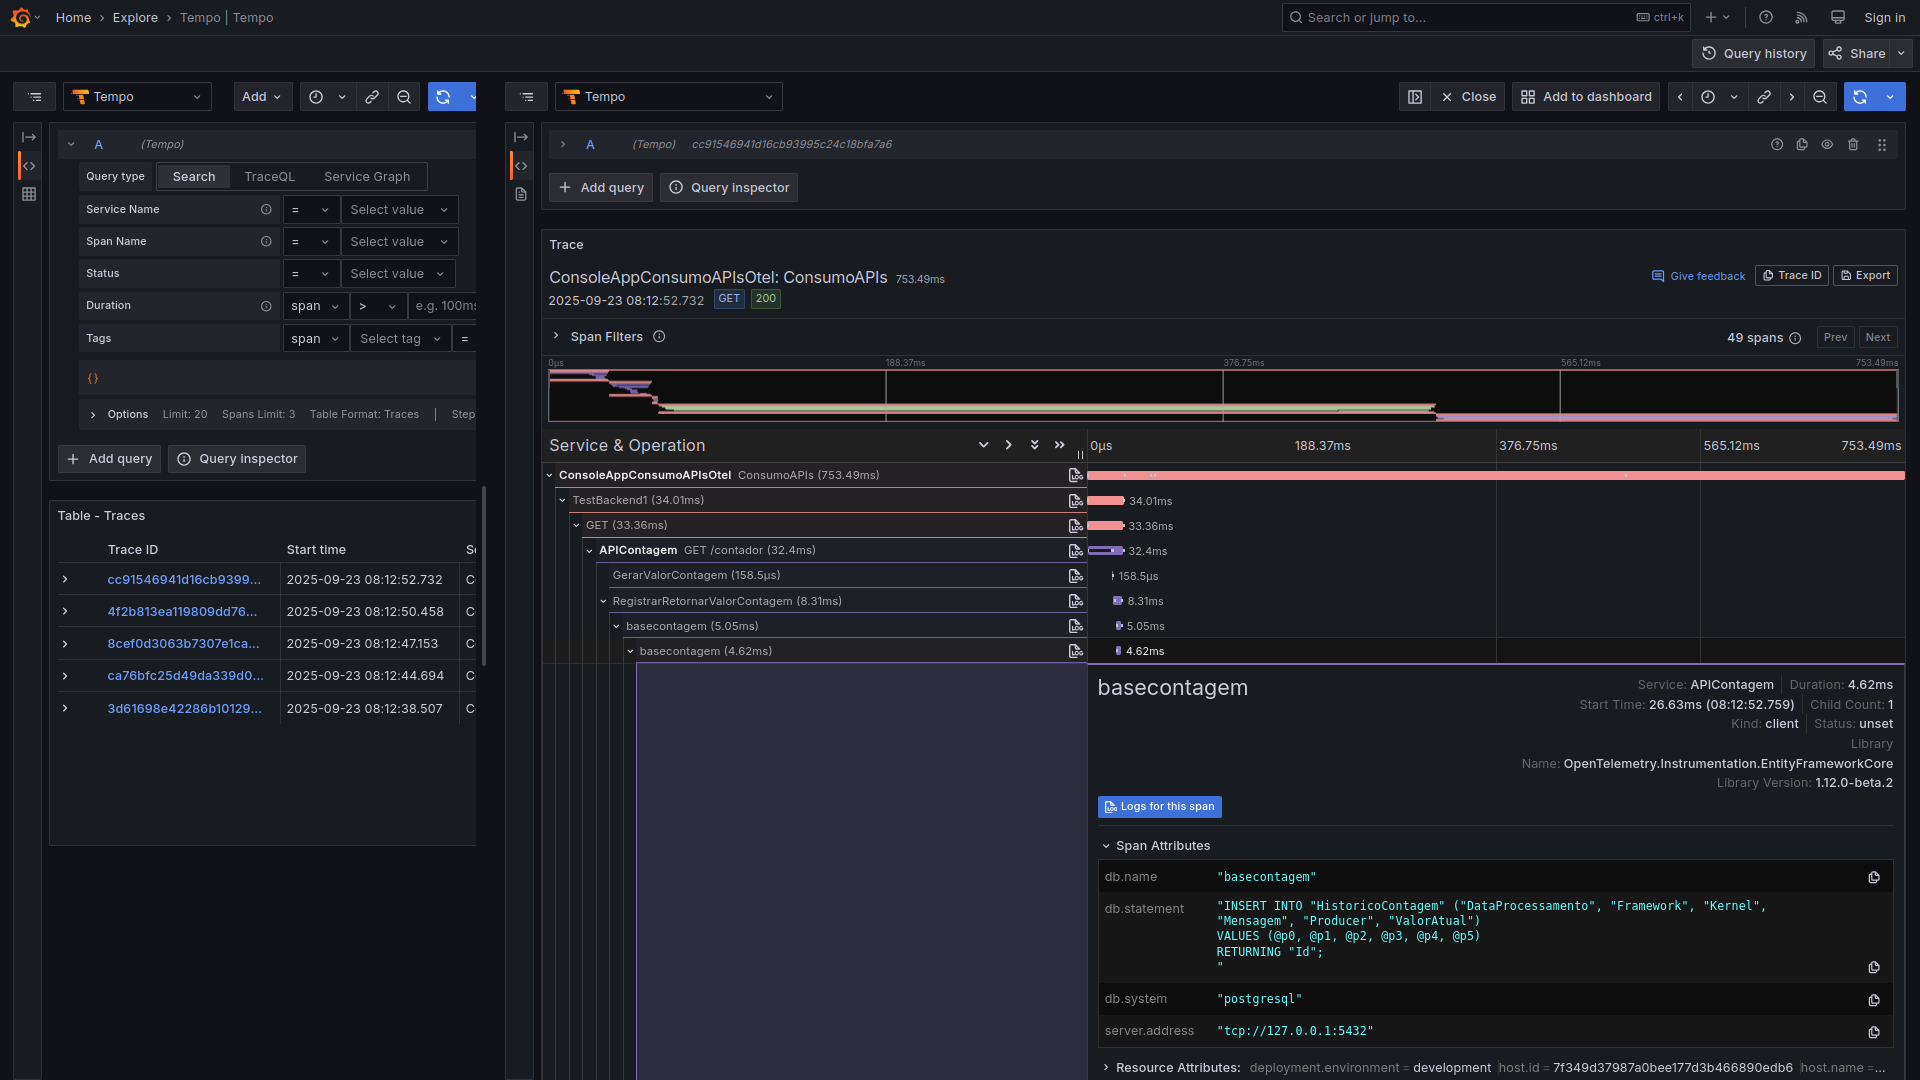Delete query with trash icon
This screenshot has height=1080, width=1920.
click(x=1853, y=145)
